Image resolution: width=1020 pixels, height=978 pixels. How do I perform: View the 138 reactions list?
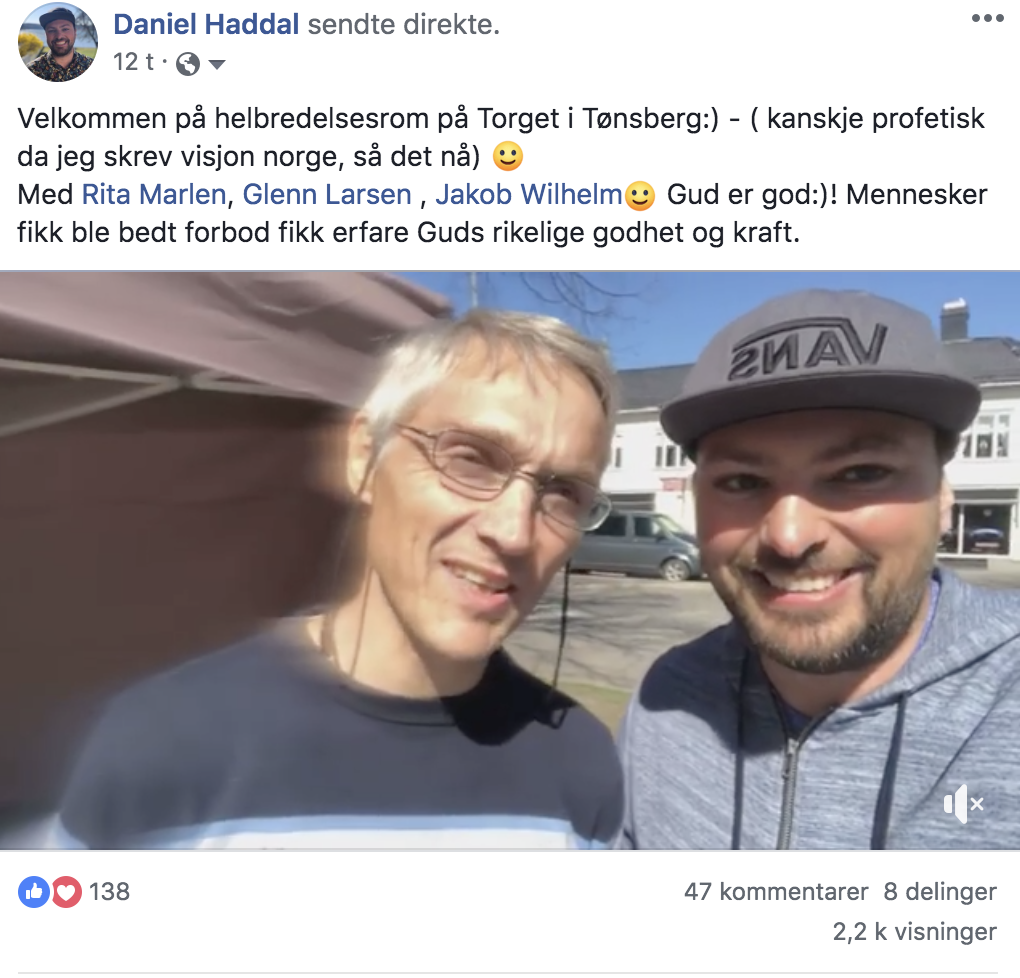tap(109, 891)
